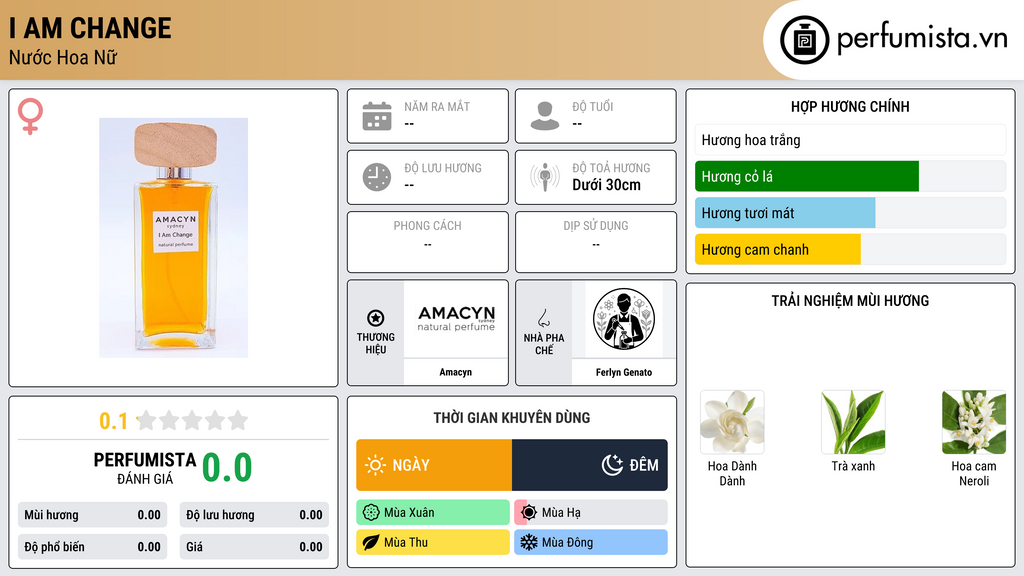1024x576 pixels.
Task: Open the I Am Change bottle photo
Action: click(173, 238)
